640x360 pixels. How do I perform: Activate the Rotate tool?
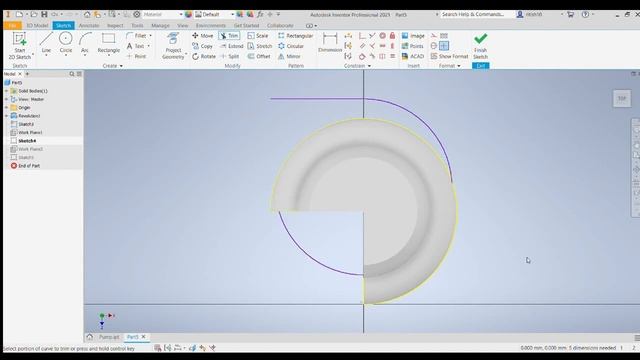tap(204, 56)
